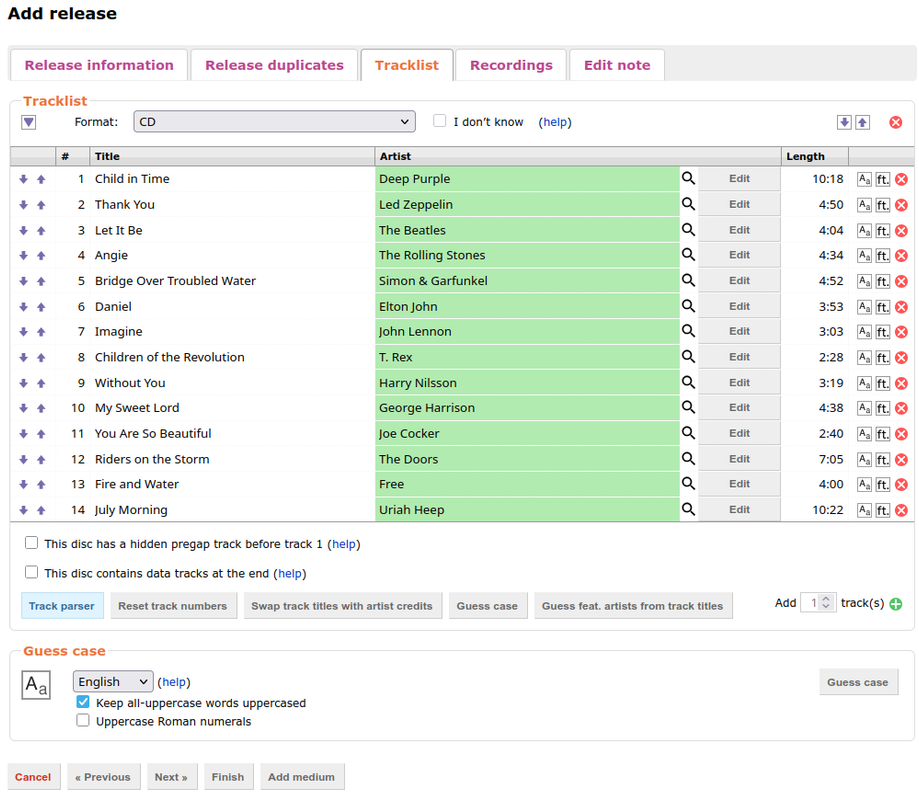Image resolution: width=919 pixels, height=800 pixels.
Task: Cancel adding the release
Action: 33,777
